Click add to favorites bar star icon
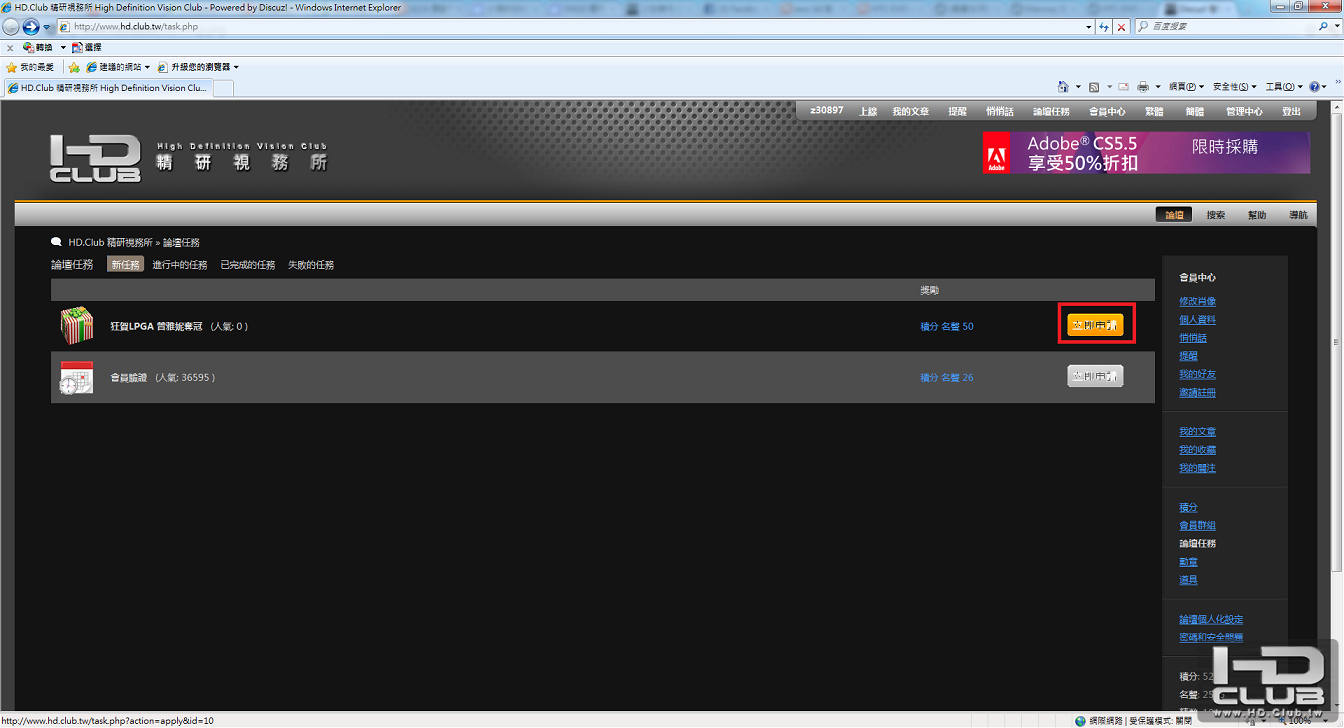1344x728 pixels. [x=73, y=67]
